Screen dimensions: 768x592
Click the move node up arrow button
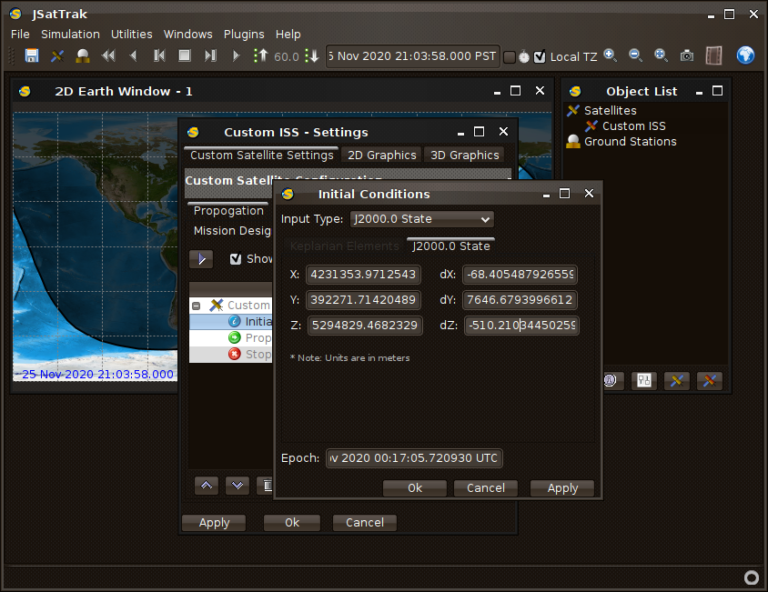[x=206, y=485]
